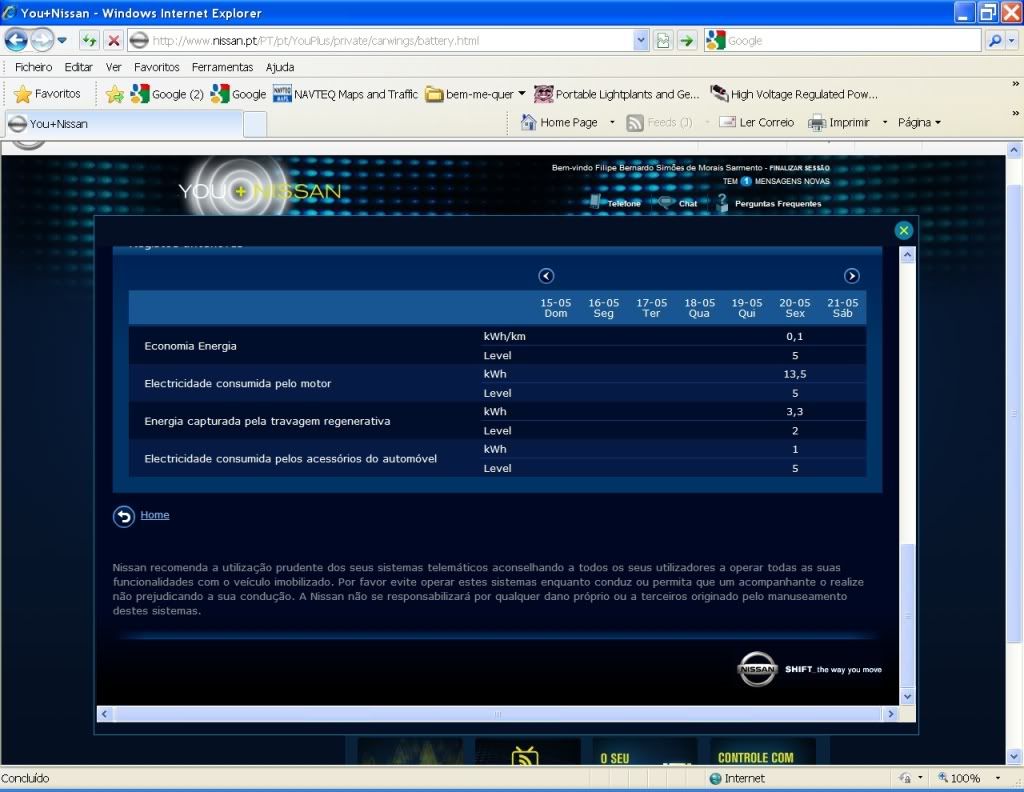Open the Editar menu
The width and height of the screenshot is (1024, 792).
[x=78, y=67]
